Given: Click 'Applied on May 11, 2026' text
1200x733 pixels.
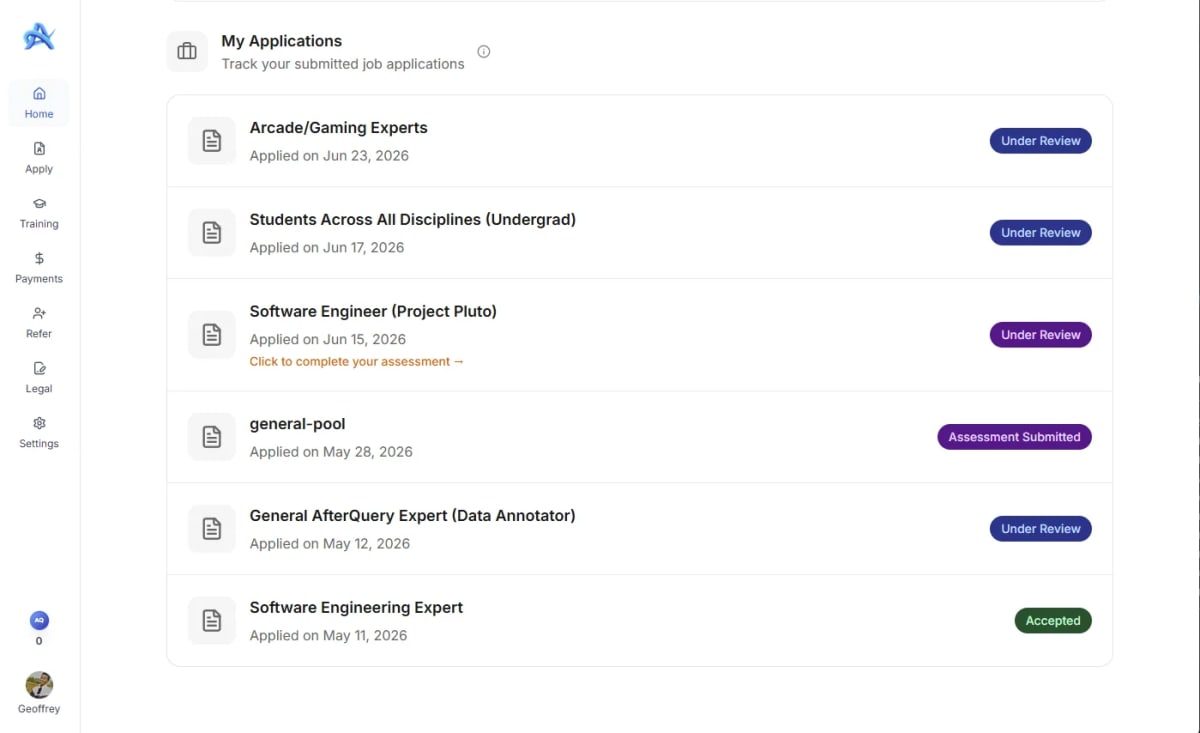Looking at the screenshot, I should click(x=328, y=636).
